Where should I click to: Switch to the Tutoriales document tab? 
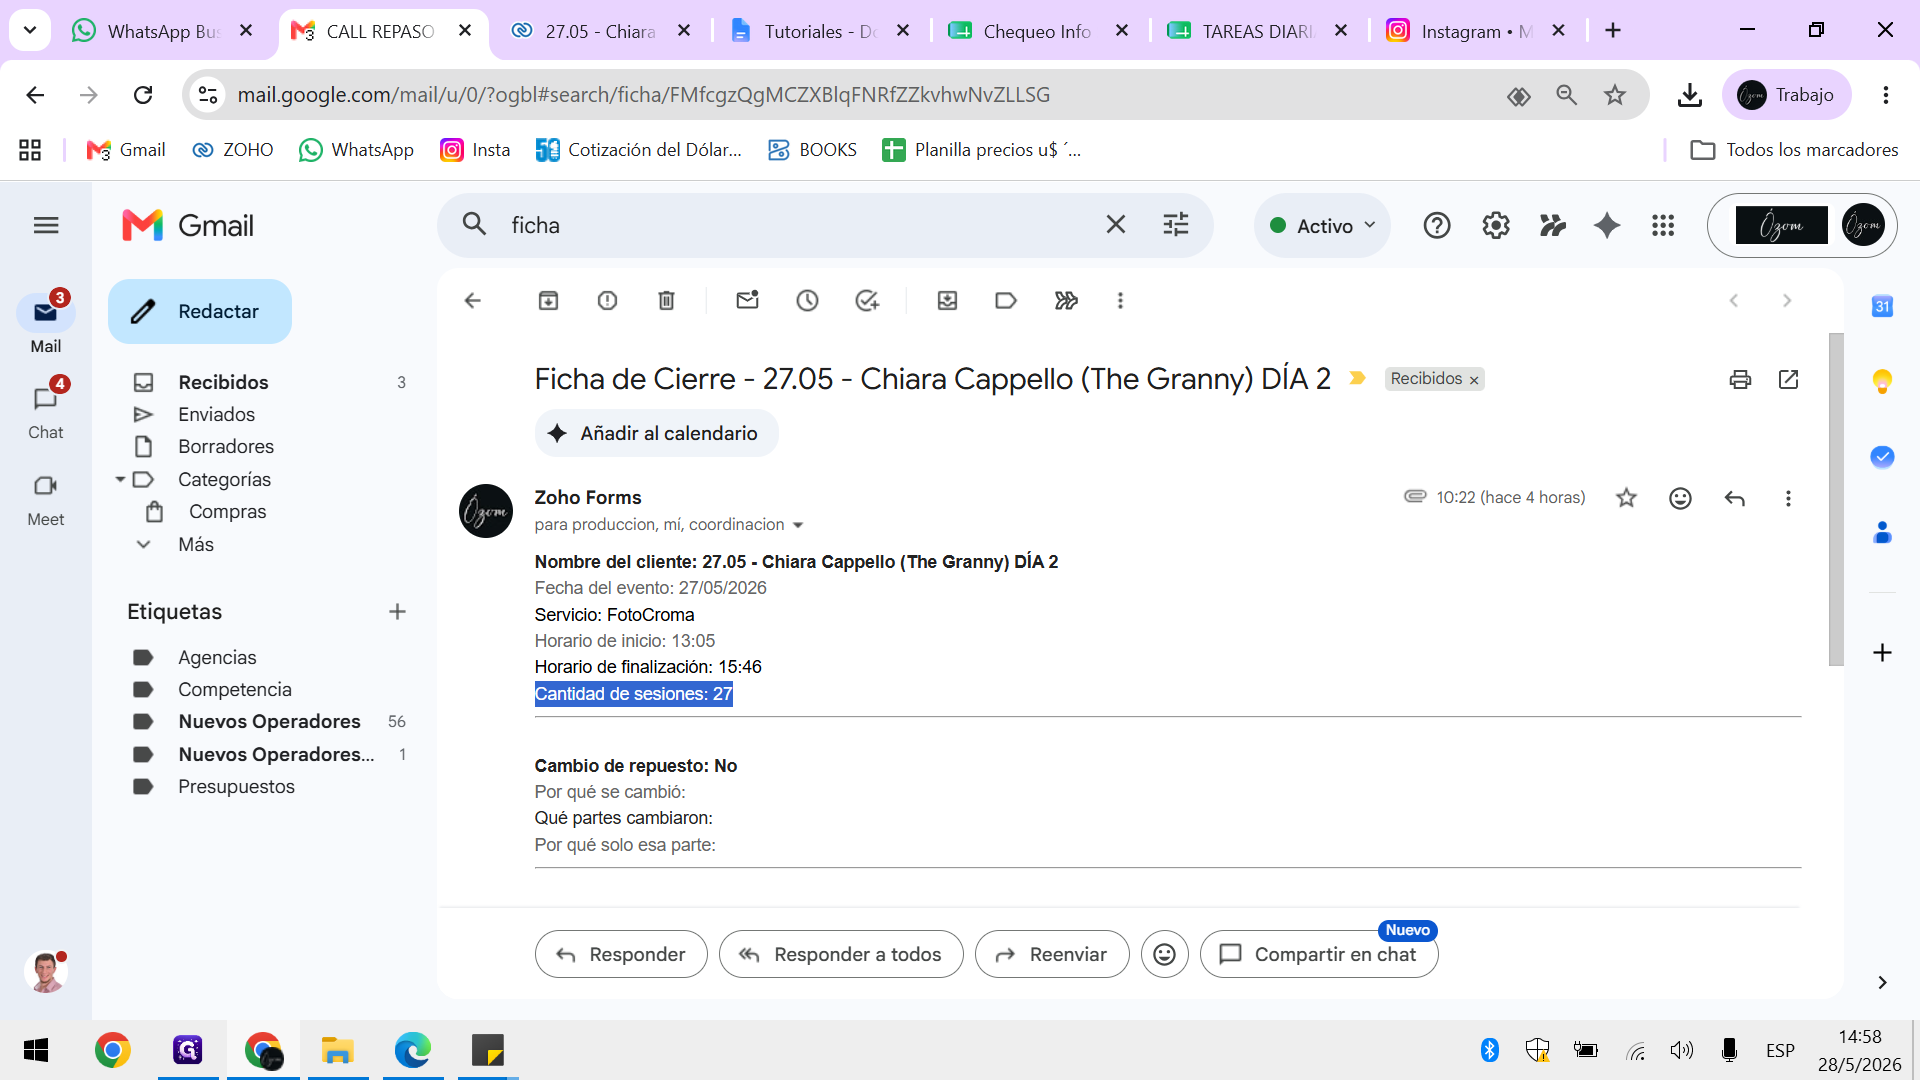pyautogui.click(x=820, y=32)
